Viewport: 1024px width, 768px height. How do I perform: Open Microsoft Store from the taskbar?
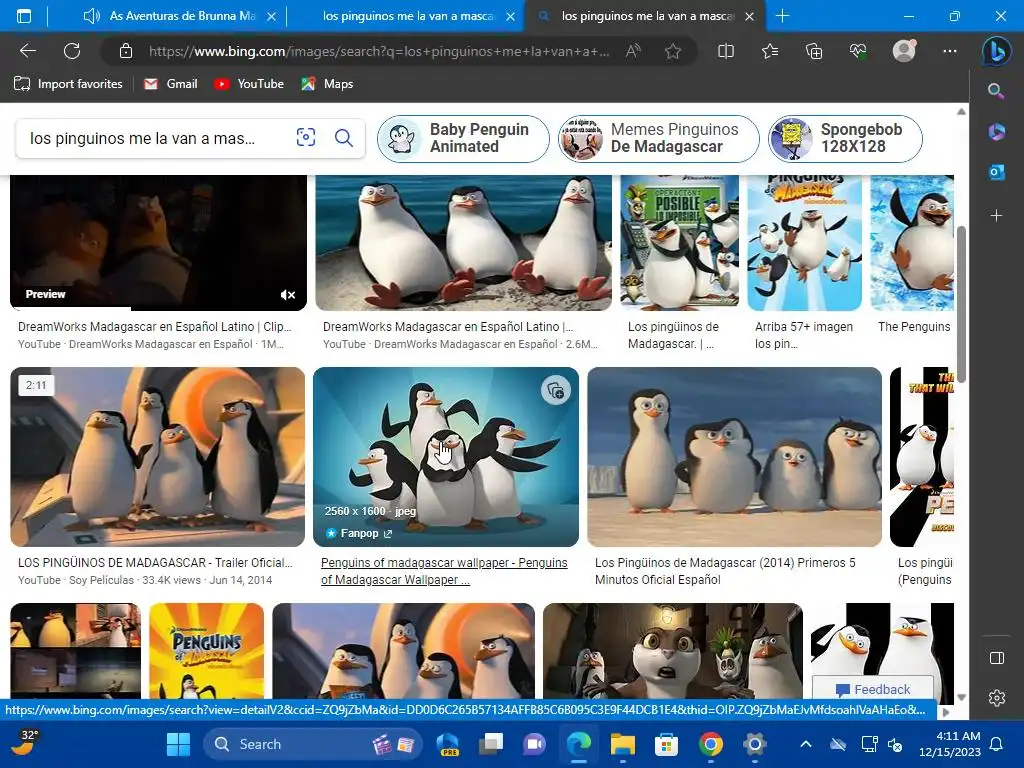[666, 744]
